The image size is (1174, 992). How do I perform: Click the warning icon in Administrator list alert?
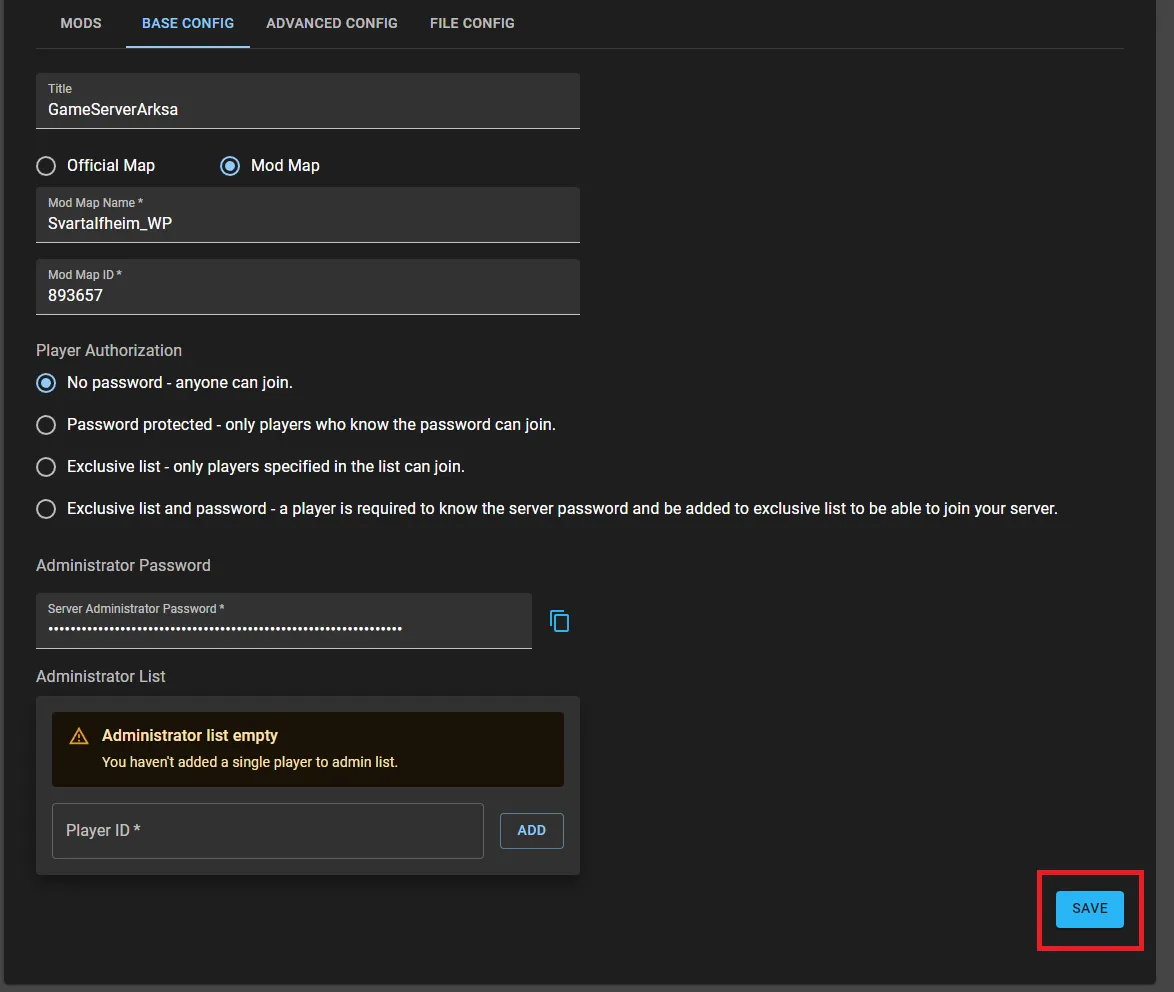79,737
